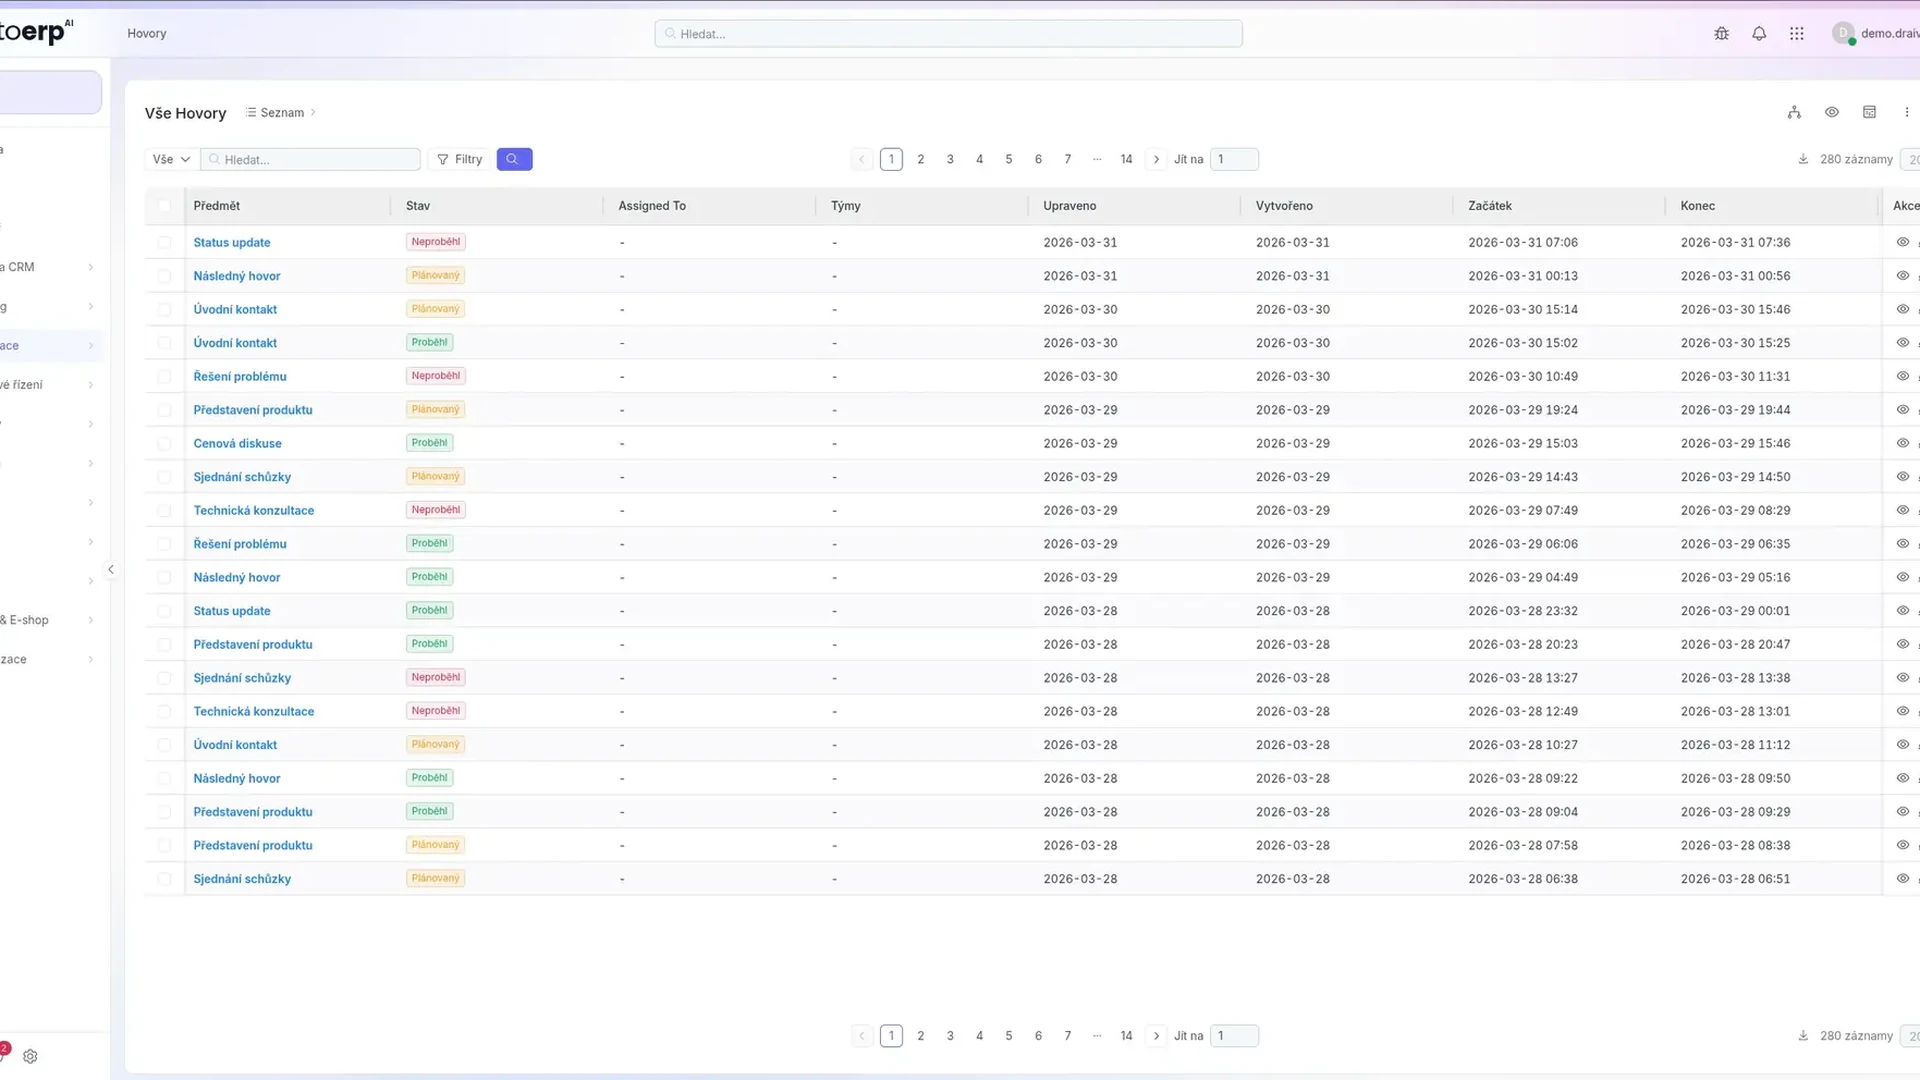Viewport: 1920px width, 1080px height.
Task: Open the top page size dropdown
Action: click(x=1910, y=159)
